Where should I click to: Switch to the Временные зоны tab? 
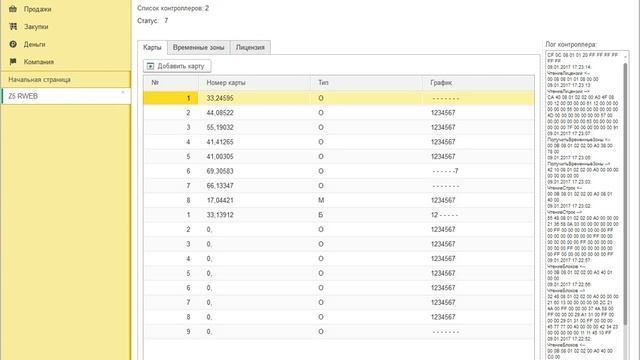tap(198, 47)
